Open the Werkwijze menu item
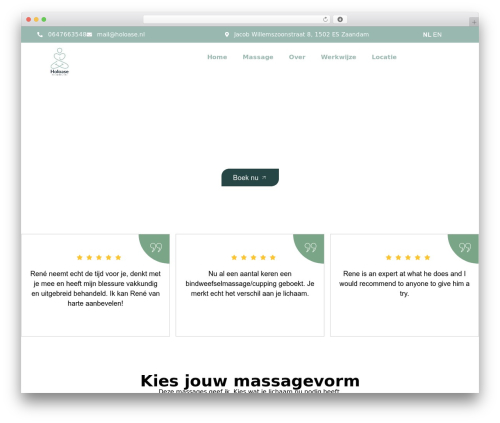The height and width of the screenshot is (423, 500). click(x=338, y=57)
